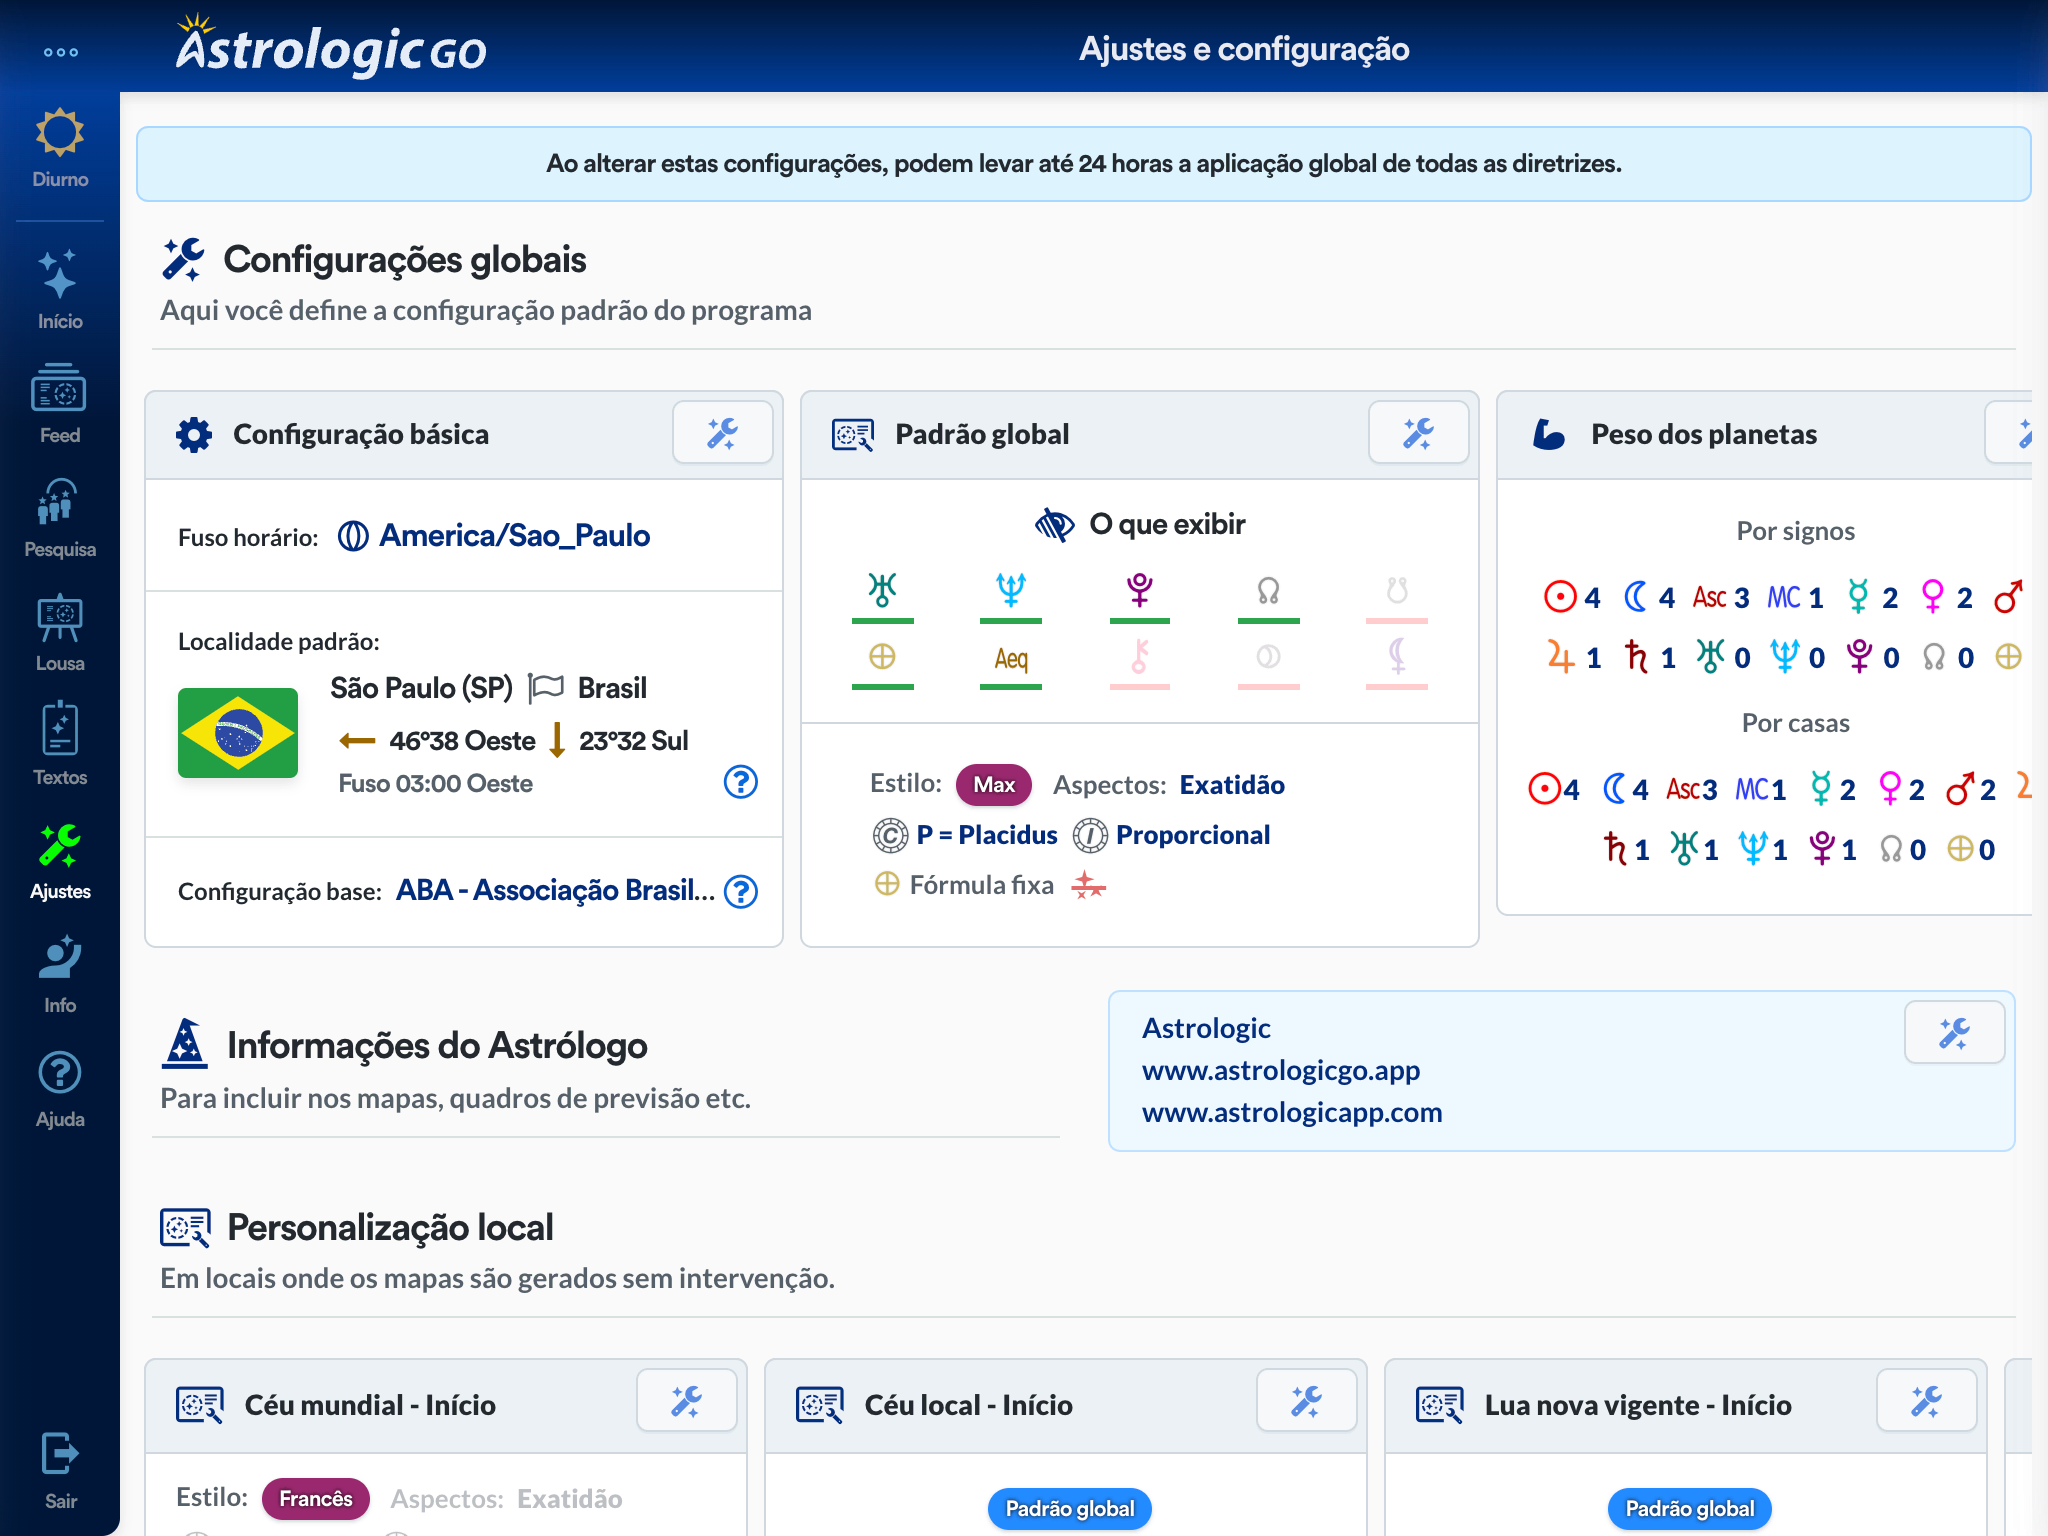Click Exatidão aspects setting

pyautogui.click(x=1232, y=785)
